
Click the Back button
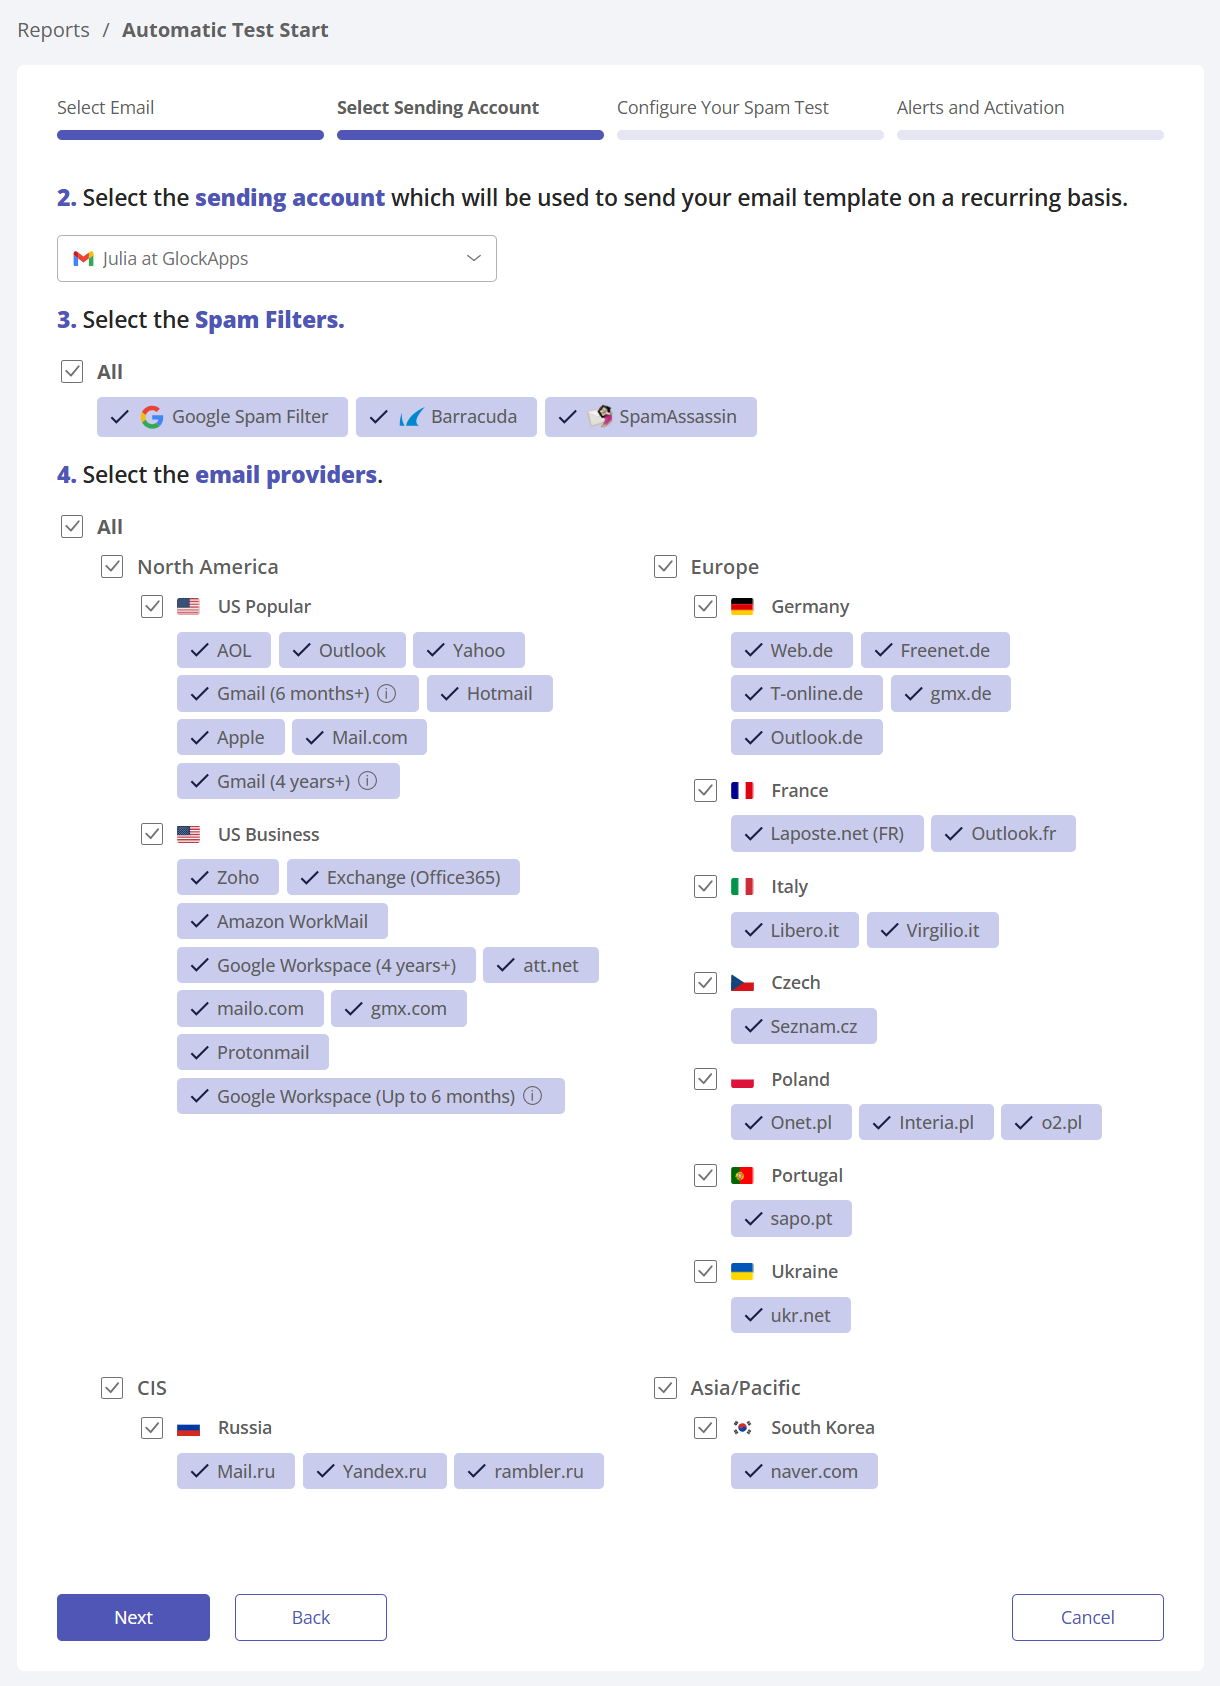310,1617
